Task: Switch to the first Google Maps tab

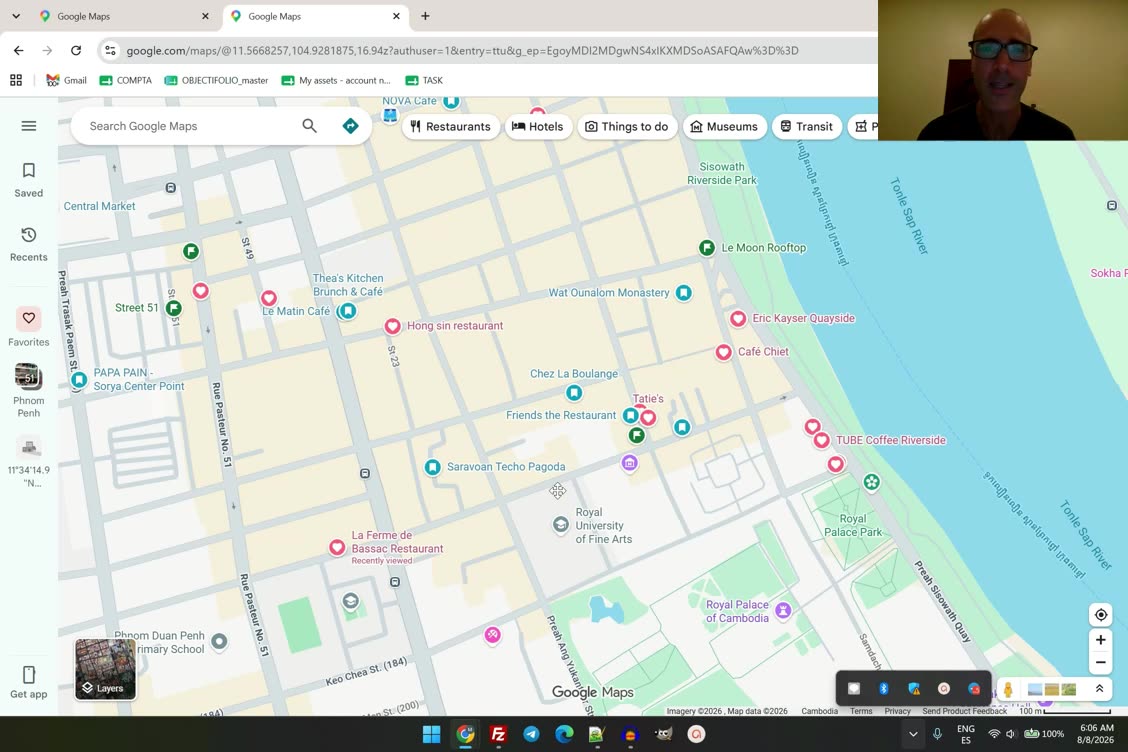Action: pos(124,16)
